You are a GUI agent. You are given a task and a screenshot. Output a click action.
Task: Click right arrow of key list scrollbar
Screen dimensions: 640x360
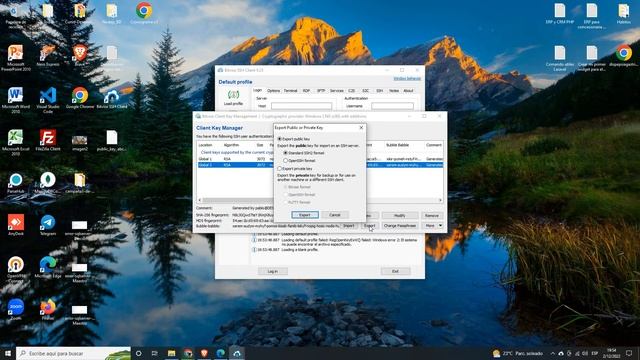point(440,200)
